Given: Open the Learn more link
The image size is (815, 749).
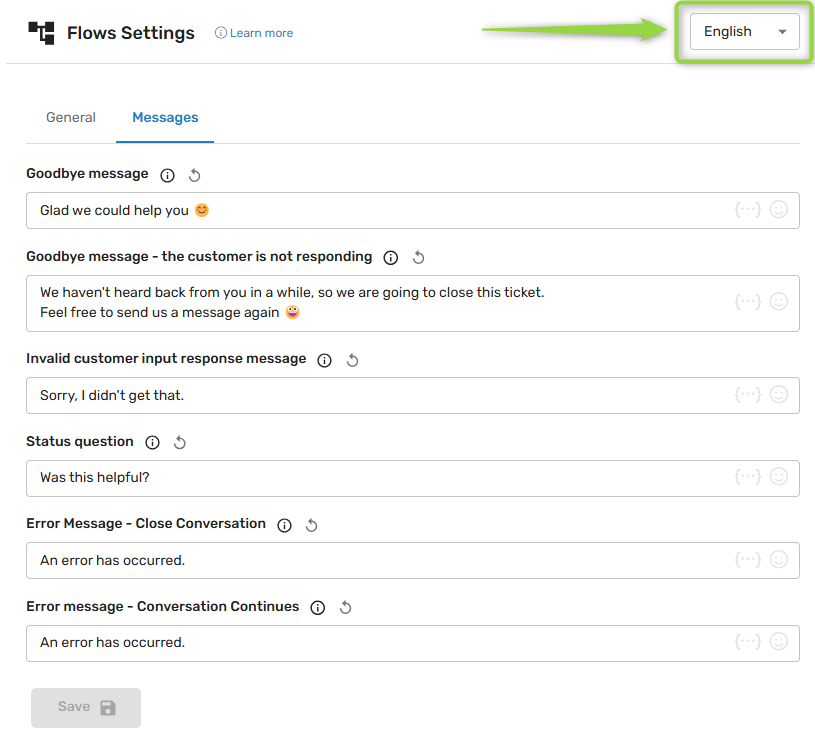Looking at the screenshot, I should click(x=254, y=33).
